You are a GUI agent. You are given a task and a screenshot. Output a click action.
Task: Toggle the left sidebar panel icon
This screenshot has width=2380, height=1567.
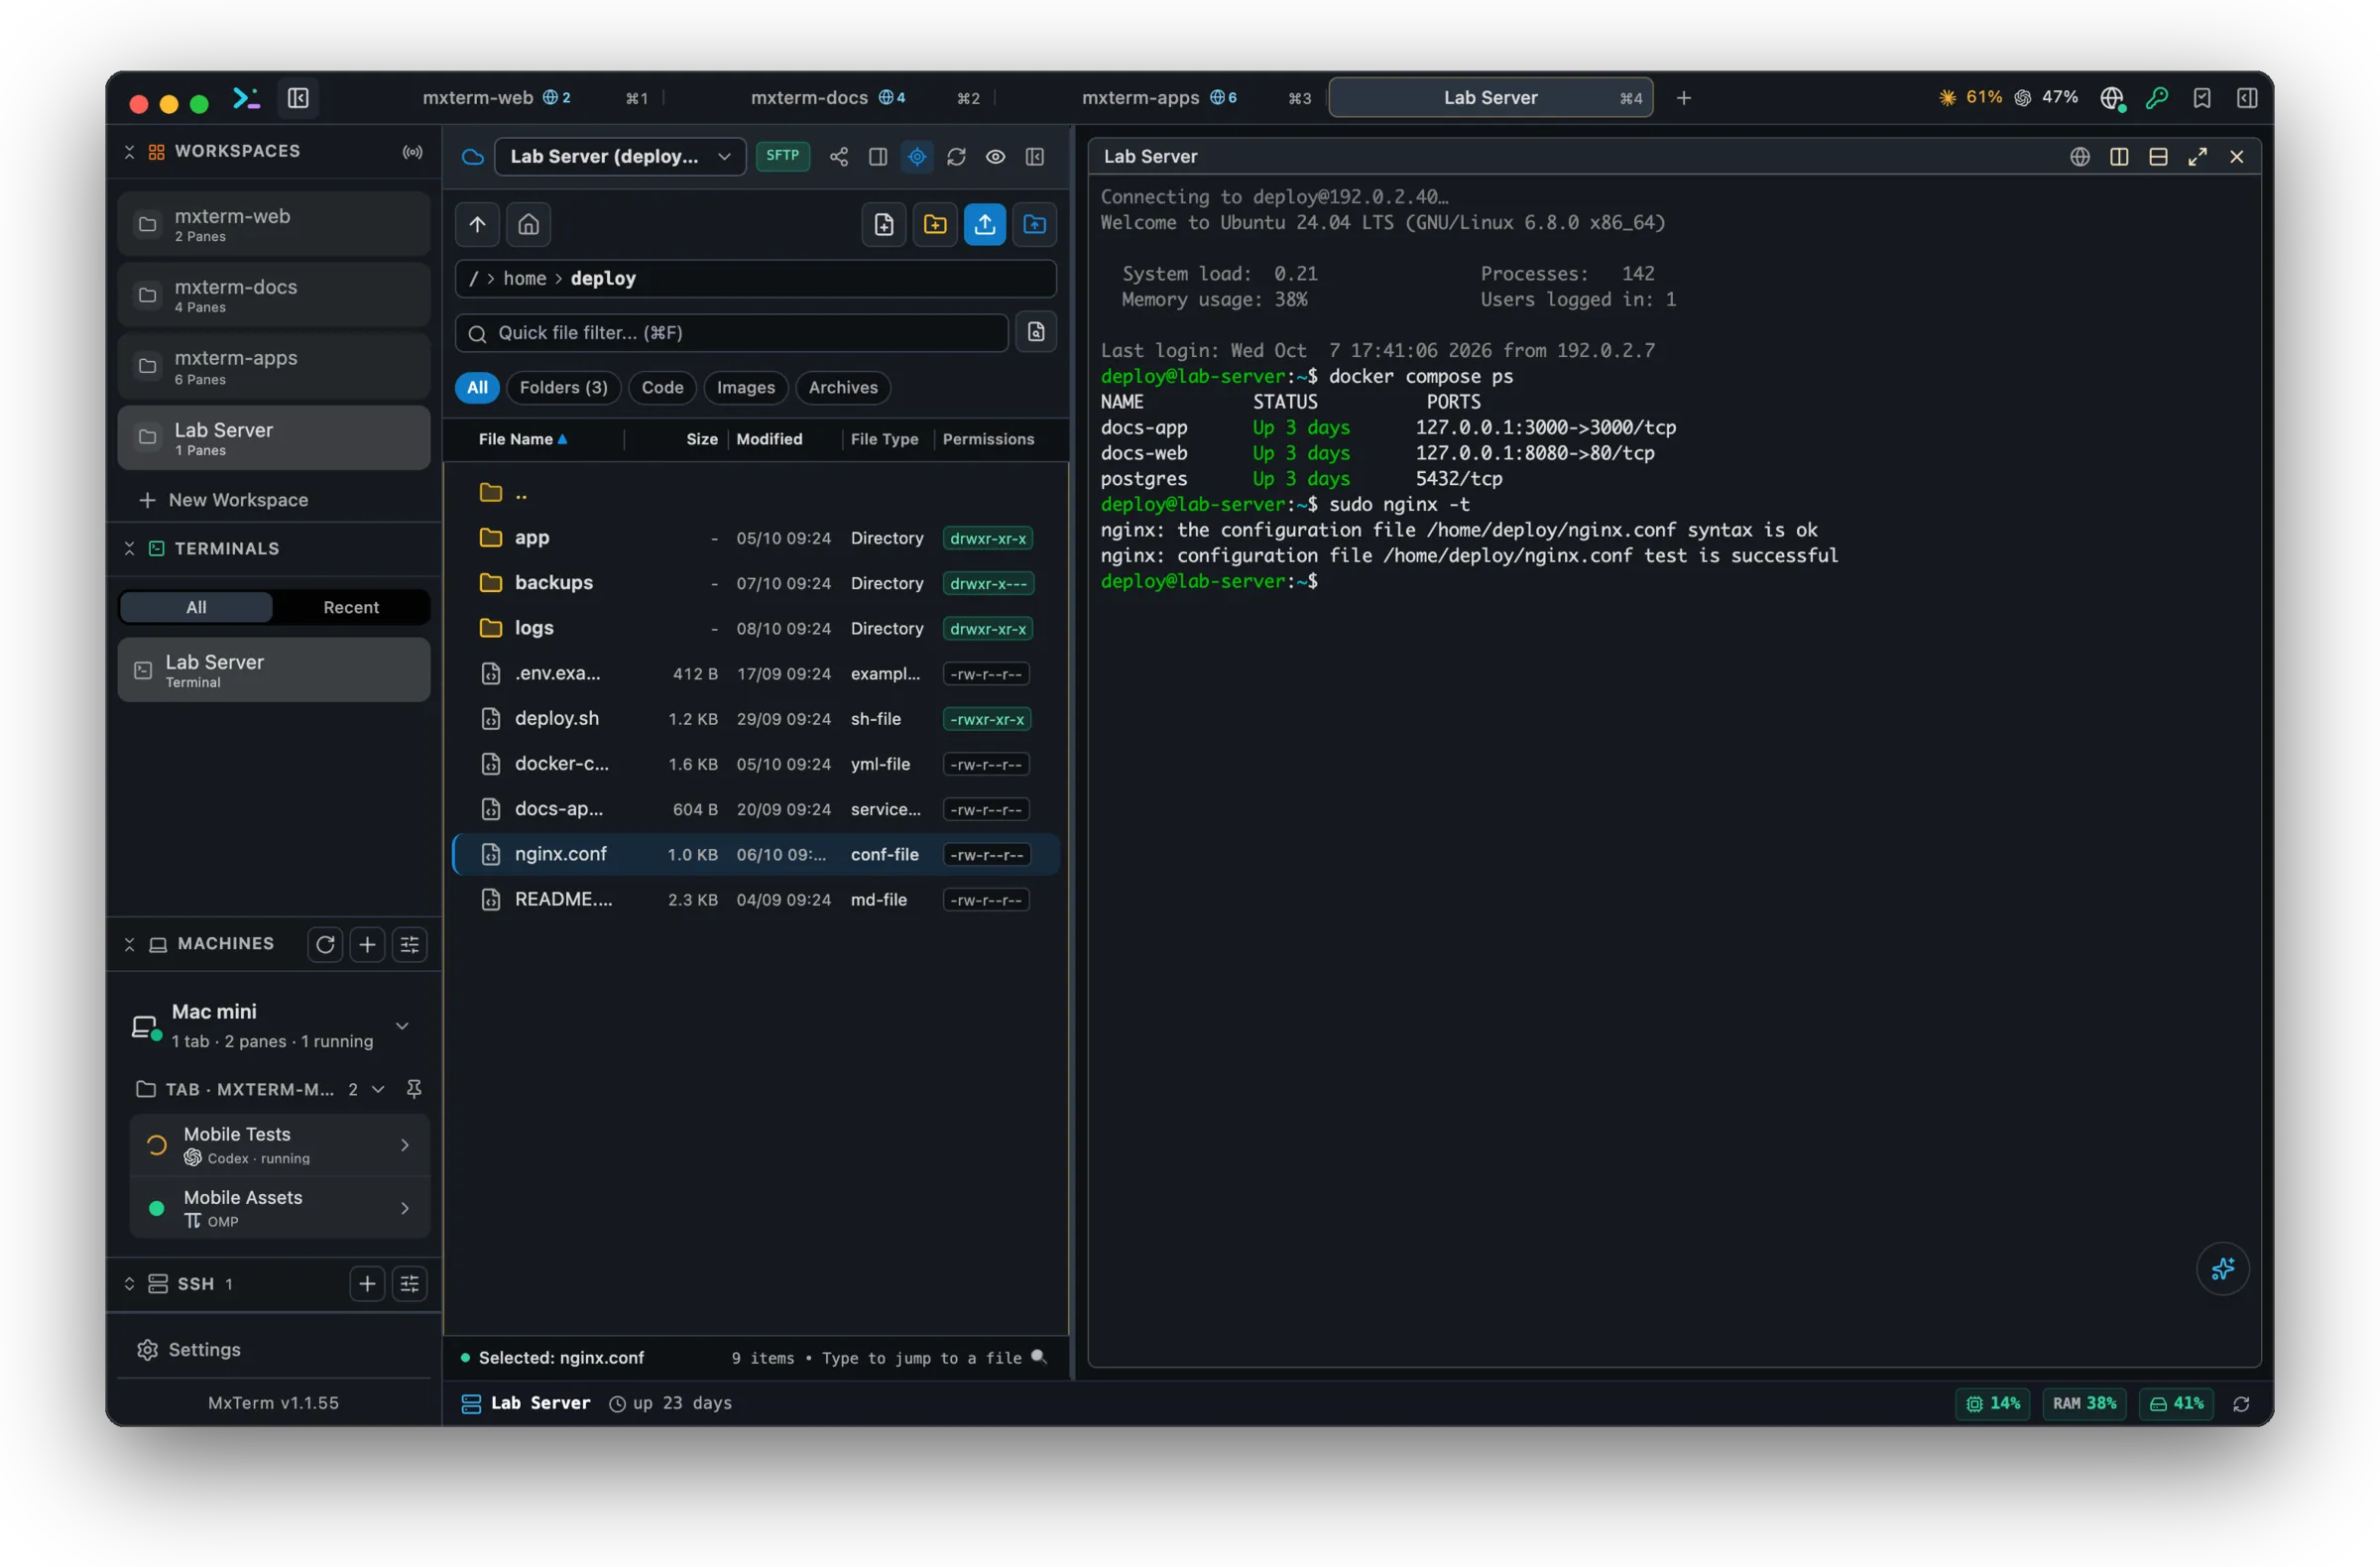298,98
